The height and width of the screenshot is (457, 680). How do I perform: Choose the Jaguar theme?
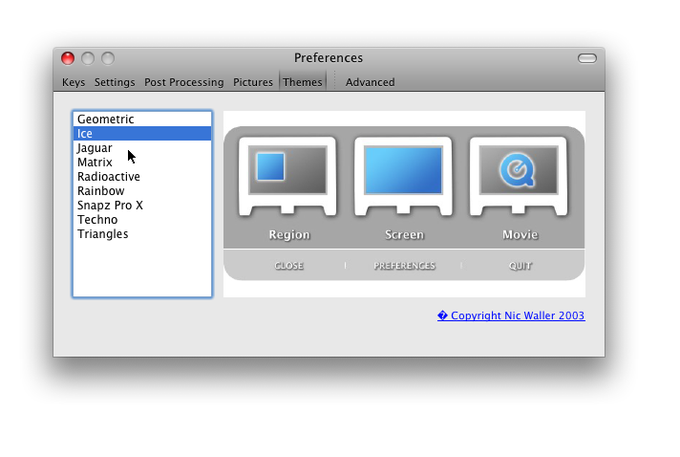142,148
